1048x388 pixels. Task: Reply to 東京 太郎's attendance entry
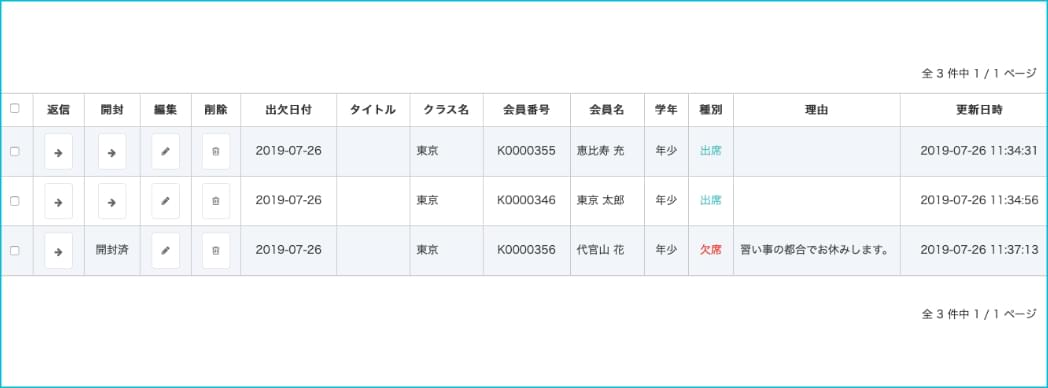(59, 201)
